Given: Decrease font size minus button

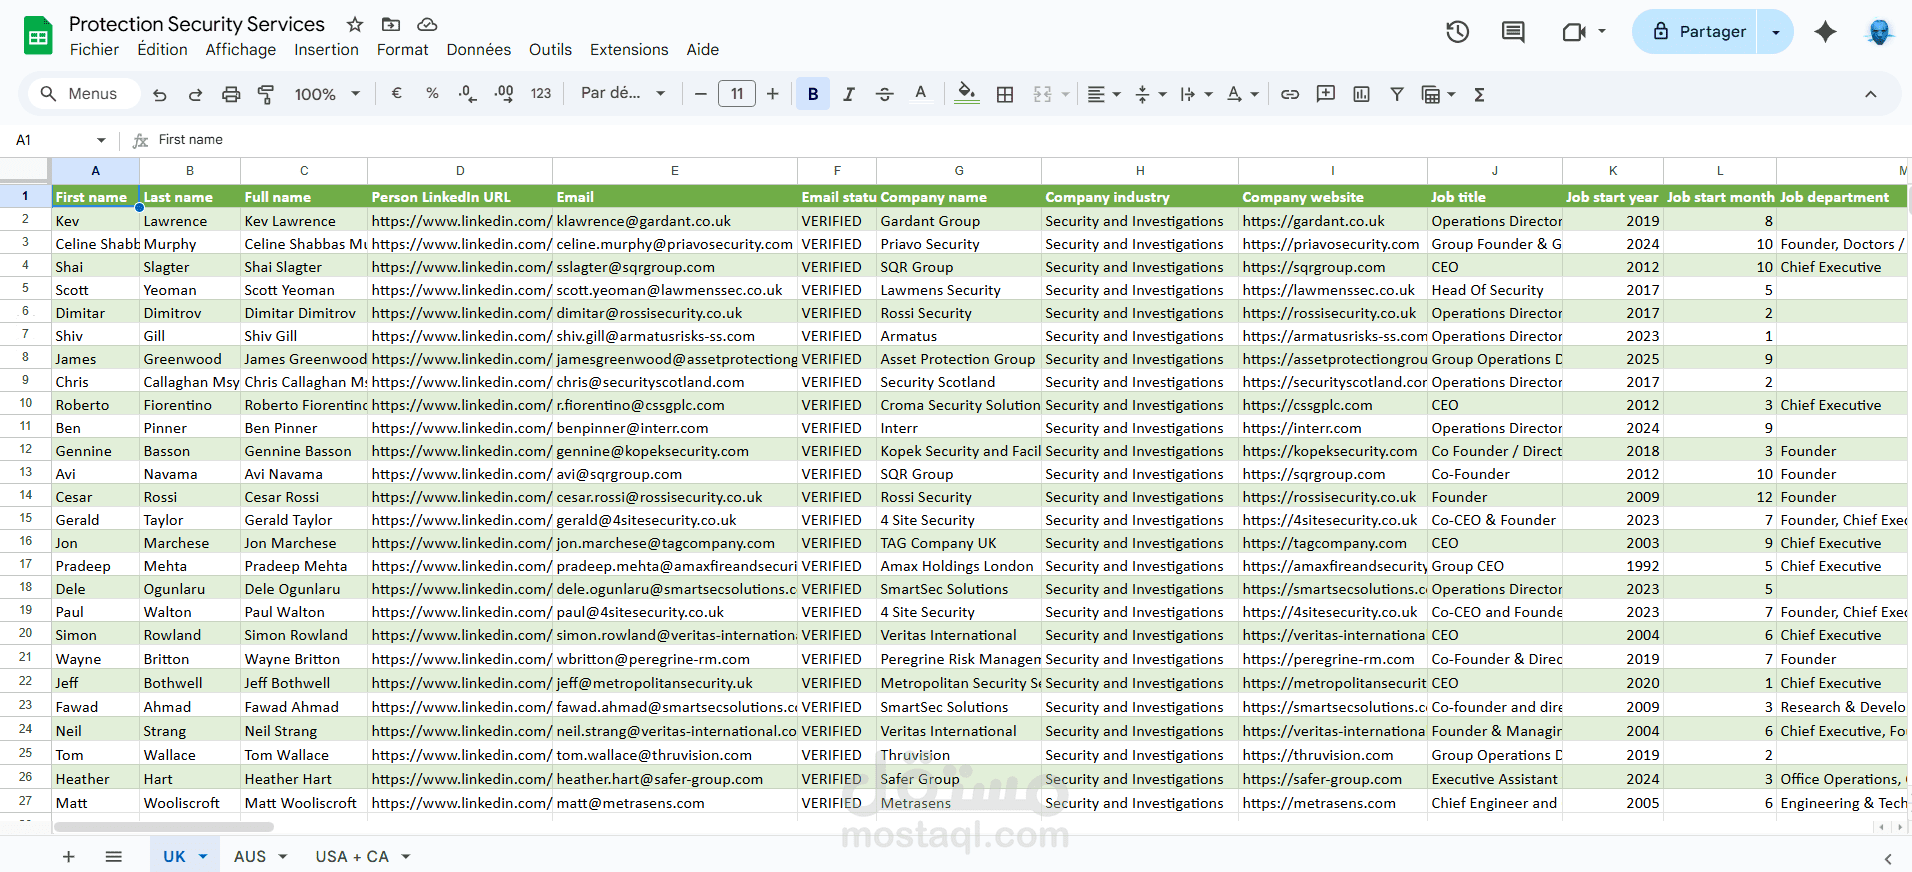Looking at the screenshot, I should (x=700, y=94).
